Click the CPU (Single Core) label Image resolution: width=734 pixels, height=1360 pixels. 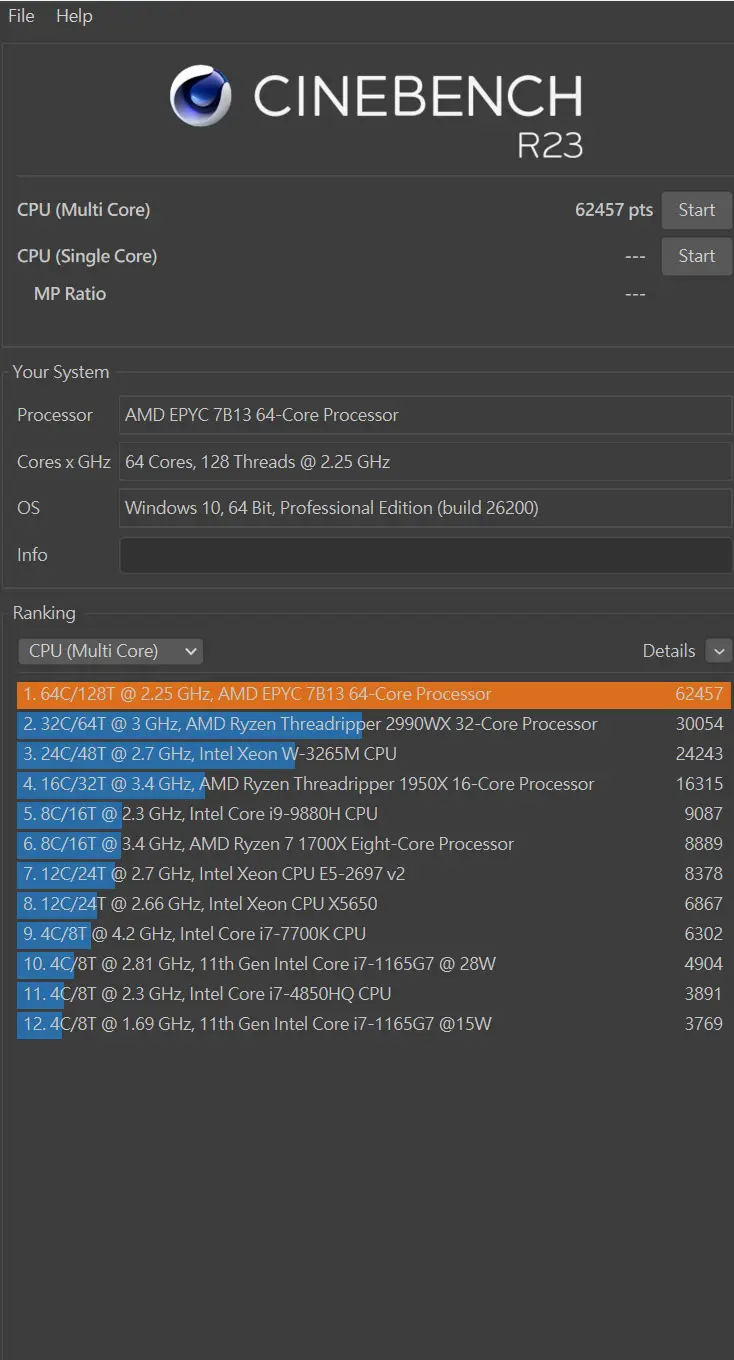coord(87,256)
